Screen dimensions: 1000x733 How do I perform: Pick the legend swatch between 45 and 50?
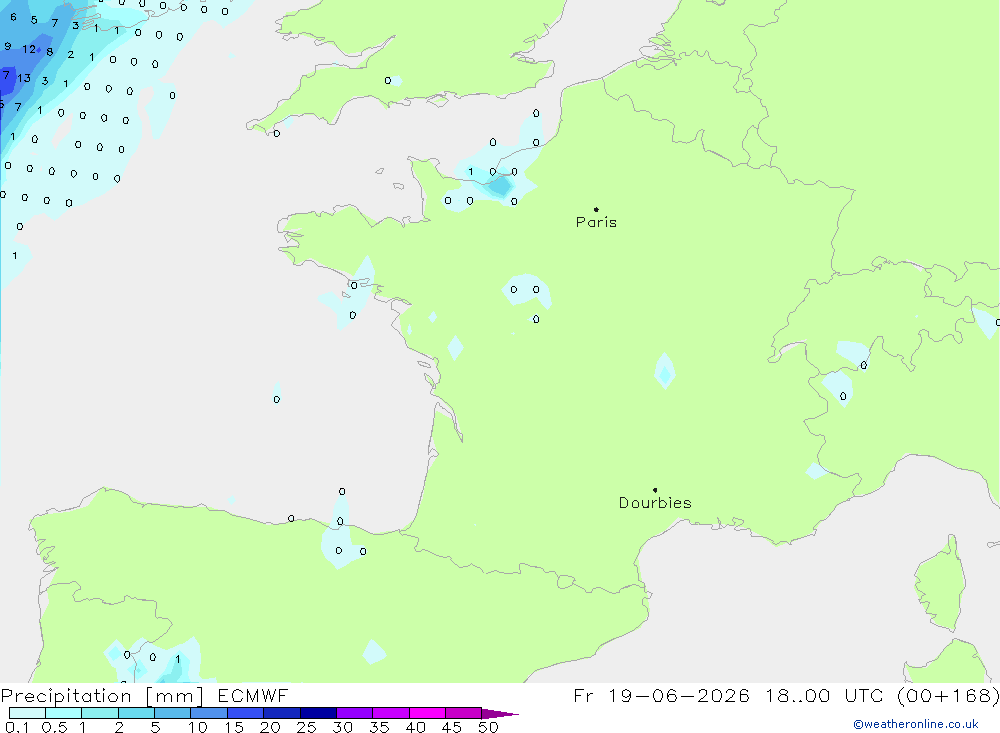tap(464, 713)
